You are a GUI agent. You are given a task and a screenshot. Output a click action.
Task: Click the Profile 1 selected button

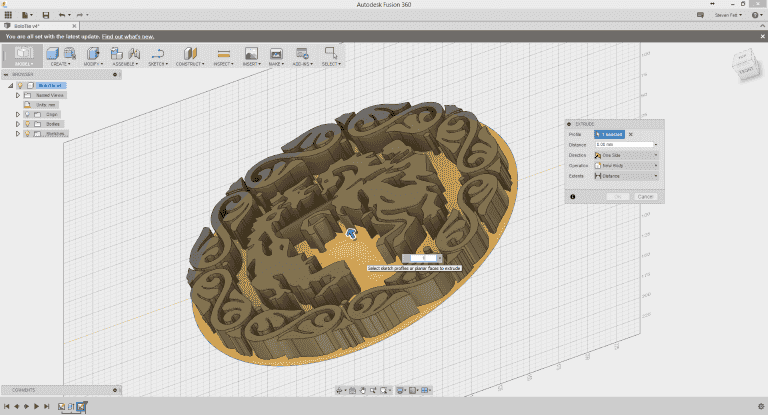(609, 134)
